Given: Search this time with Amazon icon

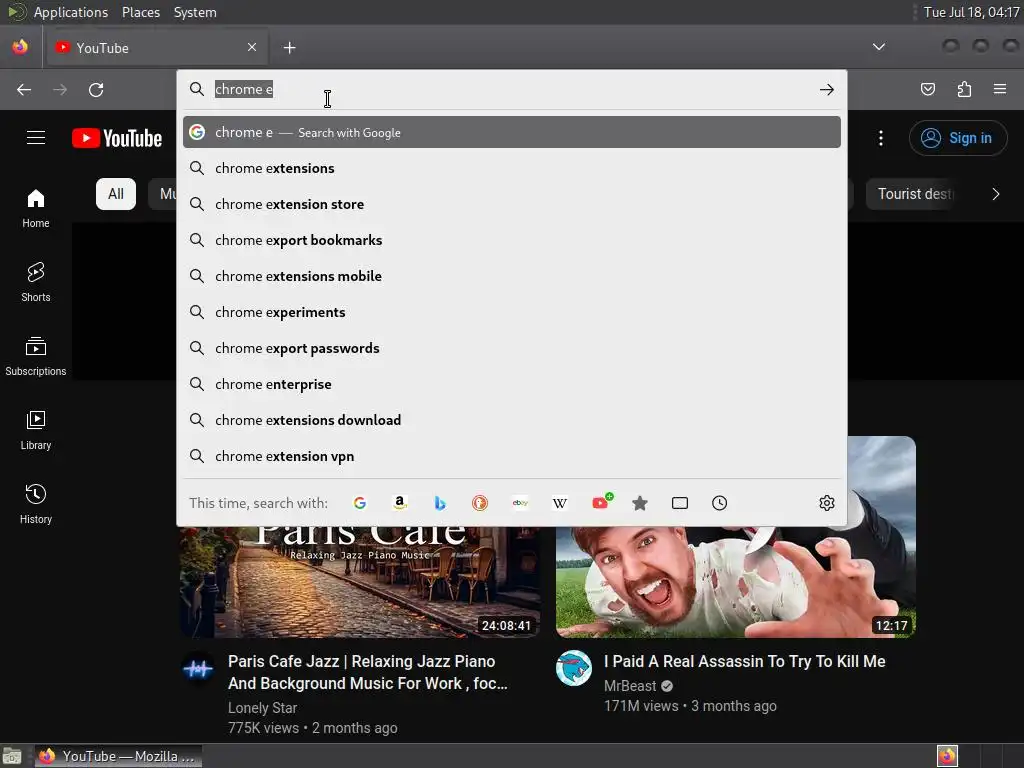Looking at the screenshot, I should [x=400, y=503].
